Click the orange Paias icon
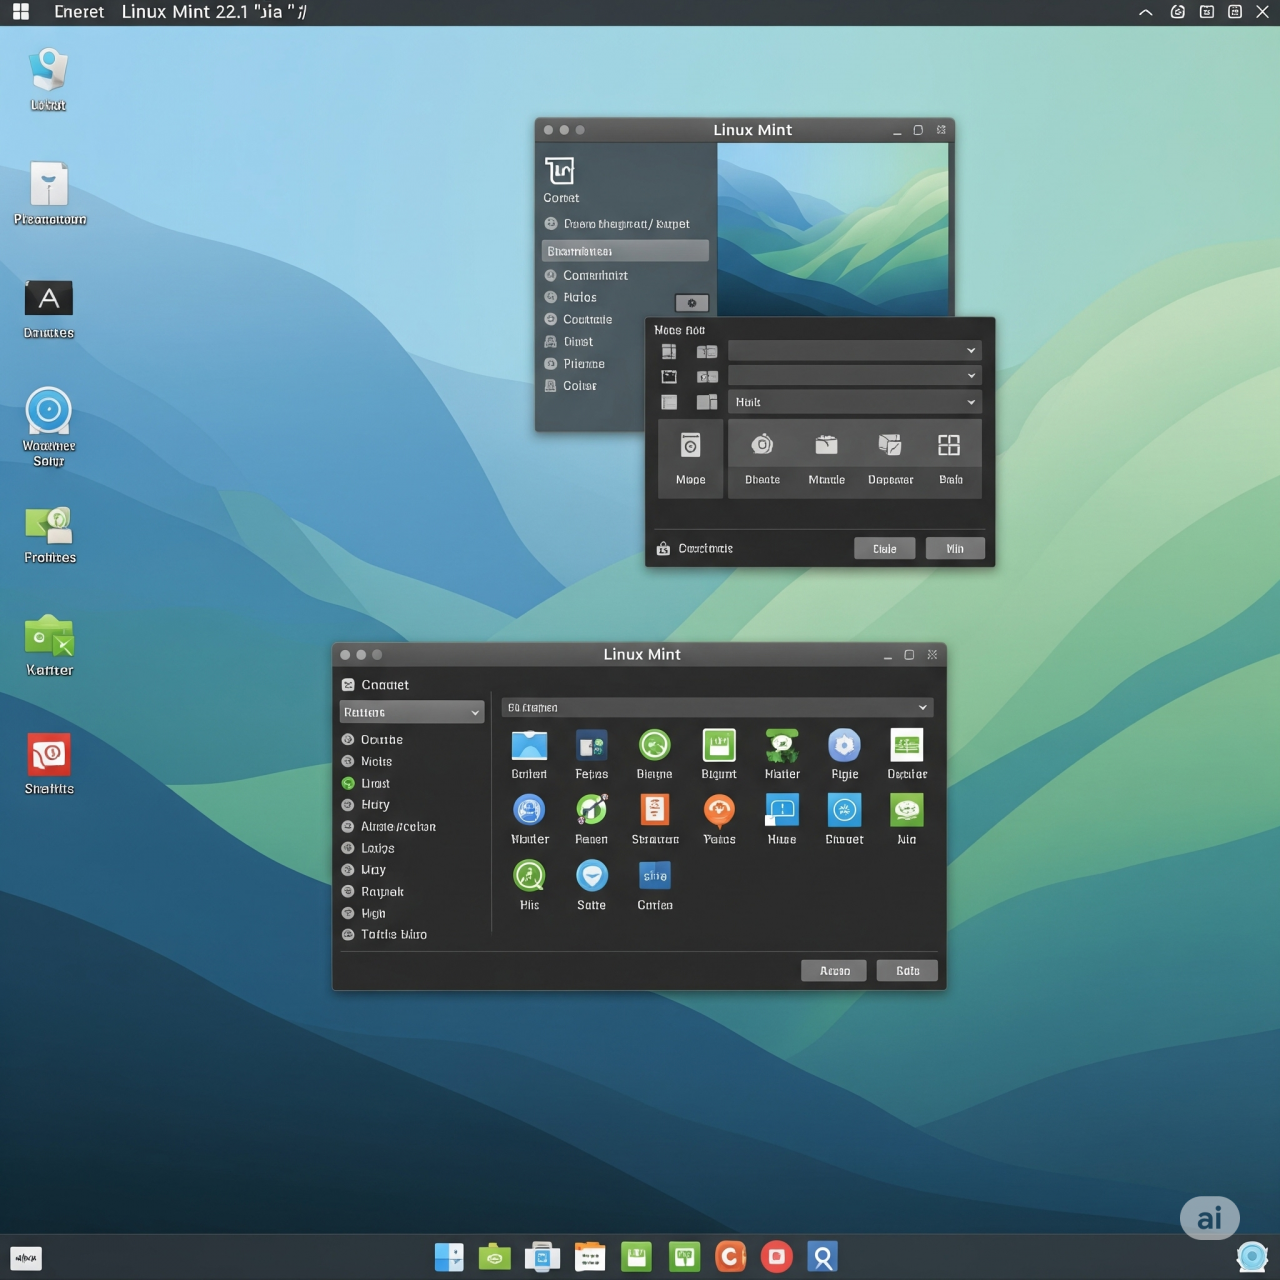The image size is (1280, 1280). (x=719, y=811)
